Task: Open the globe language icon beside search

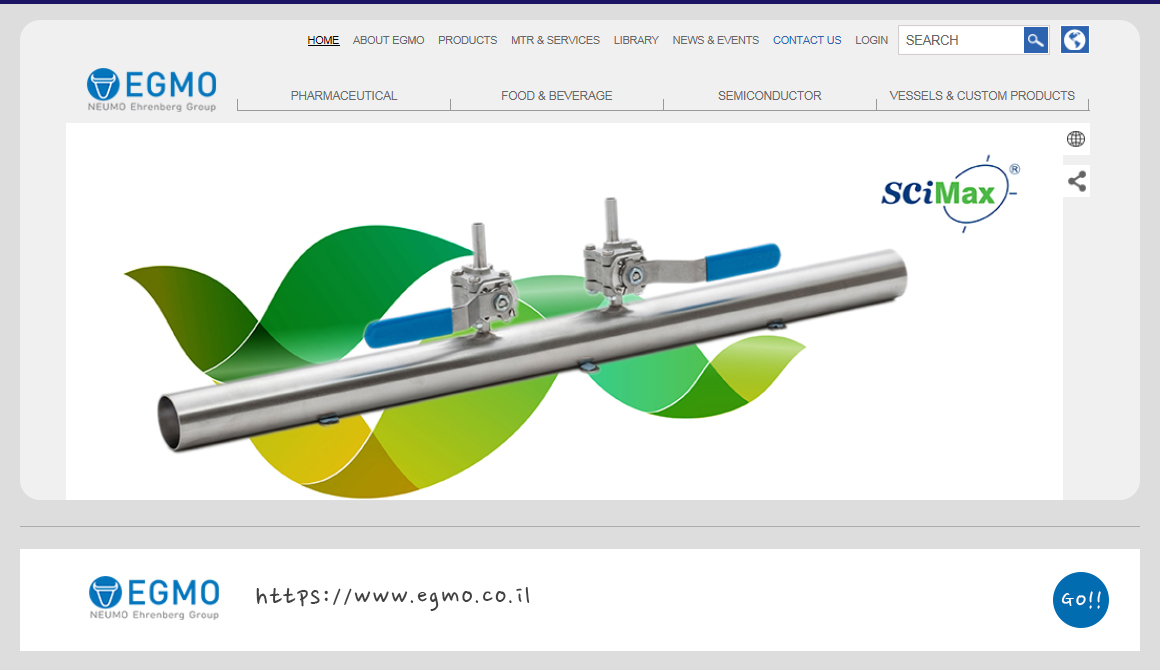Action: (1075, 40)
